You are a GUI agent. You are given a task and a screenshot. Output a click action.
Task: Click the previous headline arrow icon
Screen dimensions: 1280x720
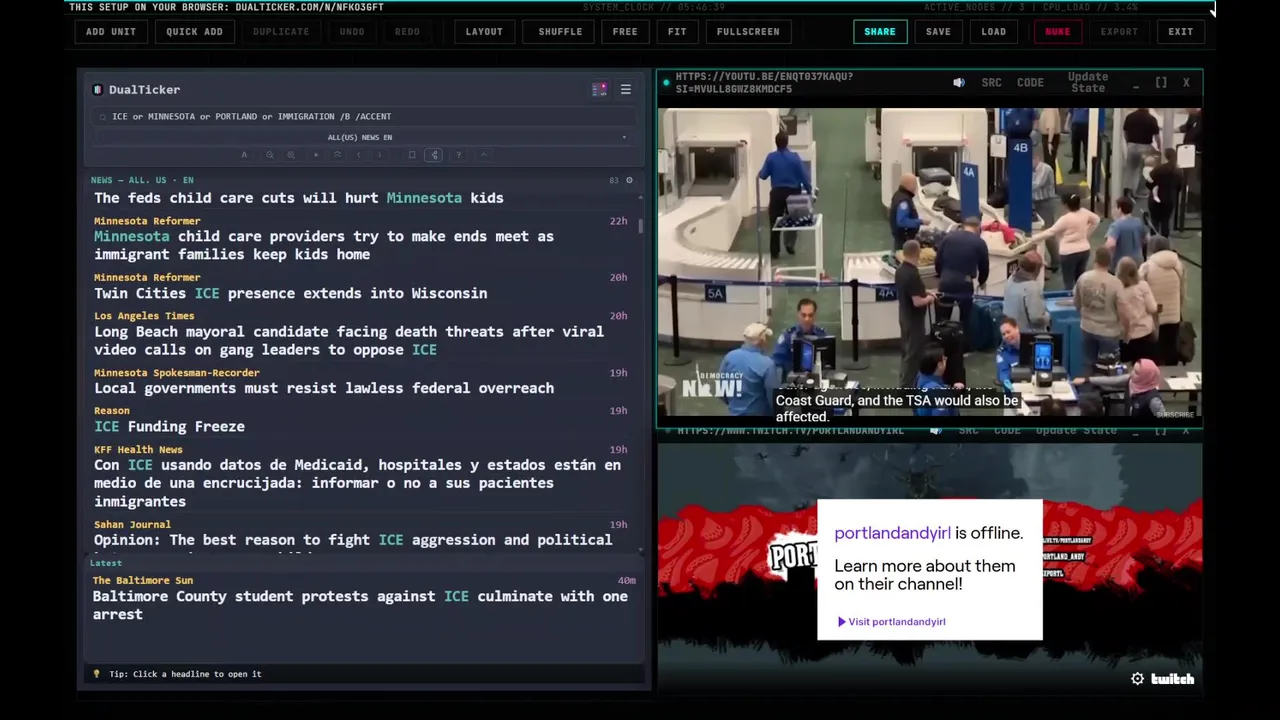click(359, 155)
